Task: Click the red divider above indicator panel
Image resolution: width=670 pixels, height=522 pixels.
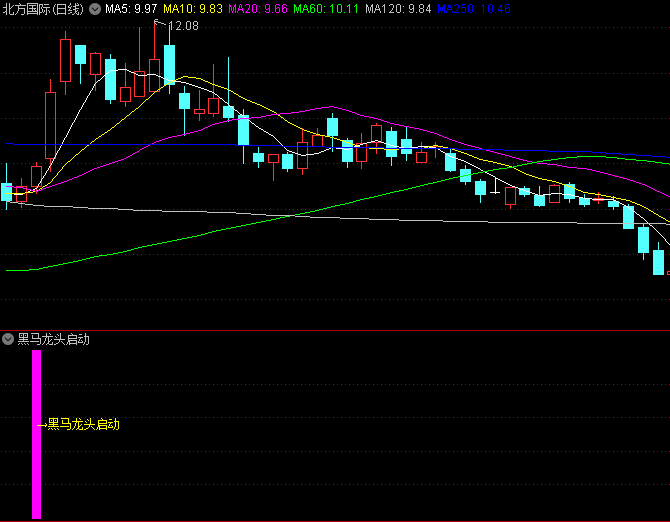Action: pyautogui.click(x=335, y=330)
